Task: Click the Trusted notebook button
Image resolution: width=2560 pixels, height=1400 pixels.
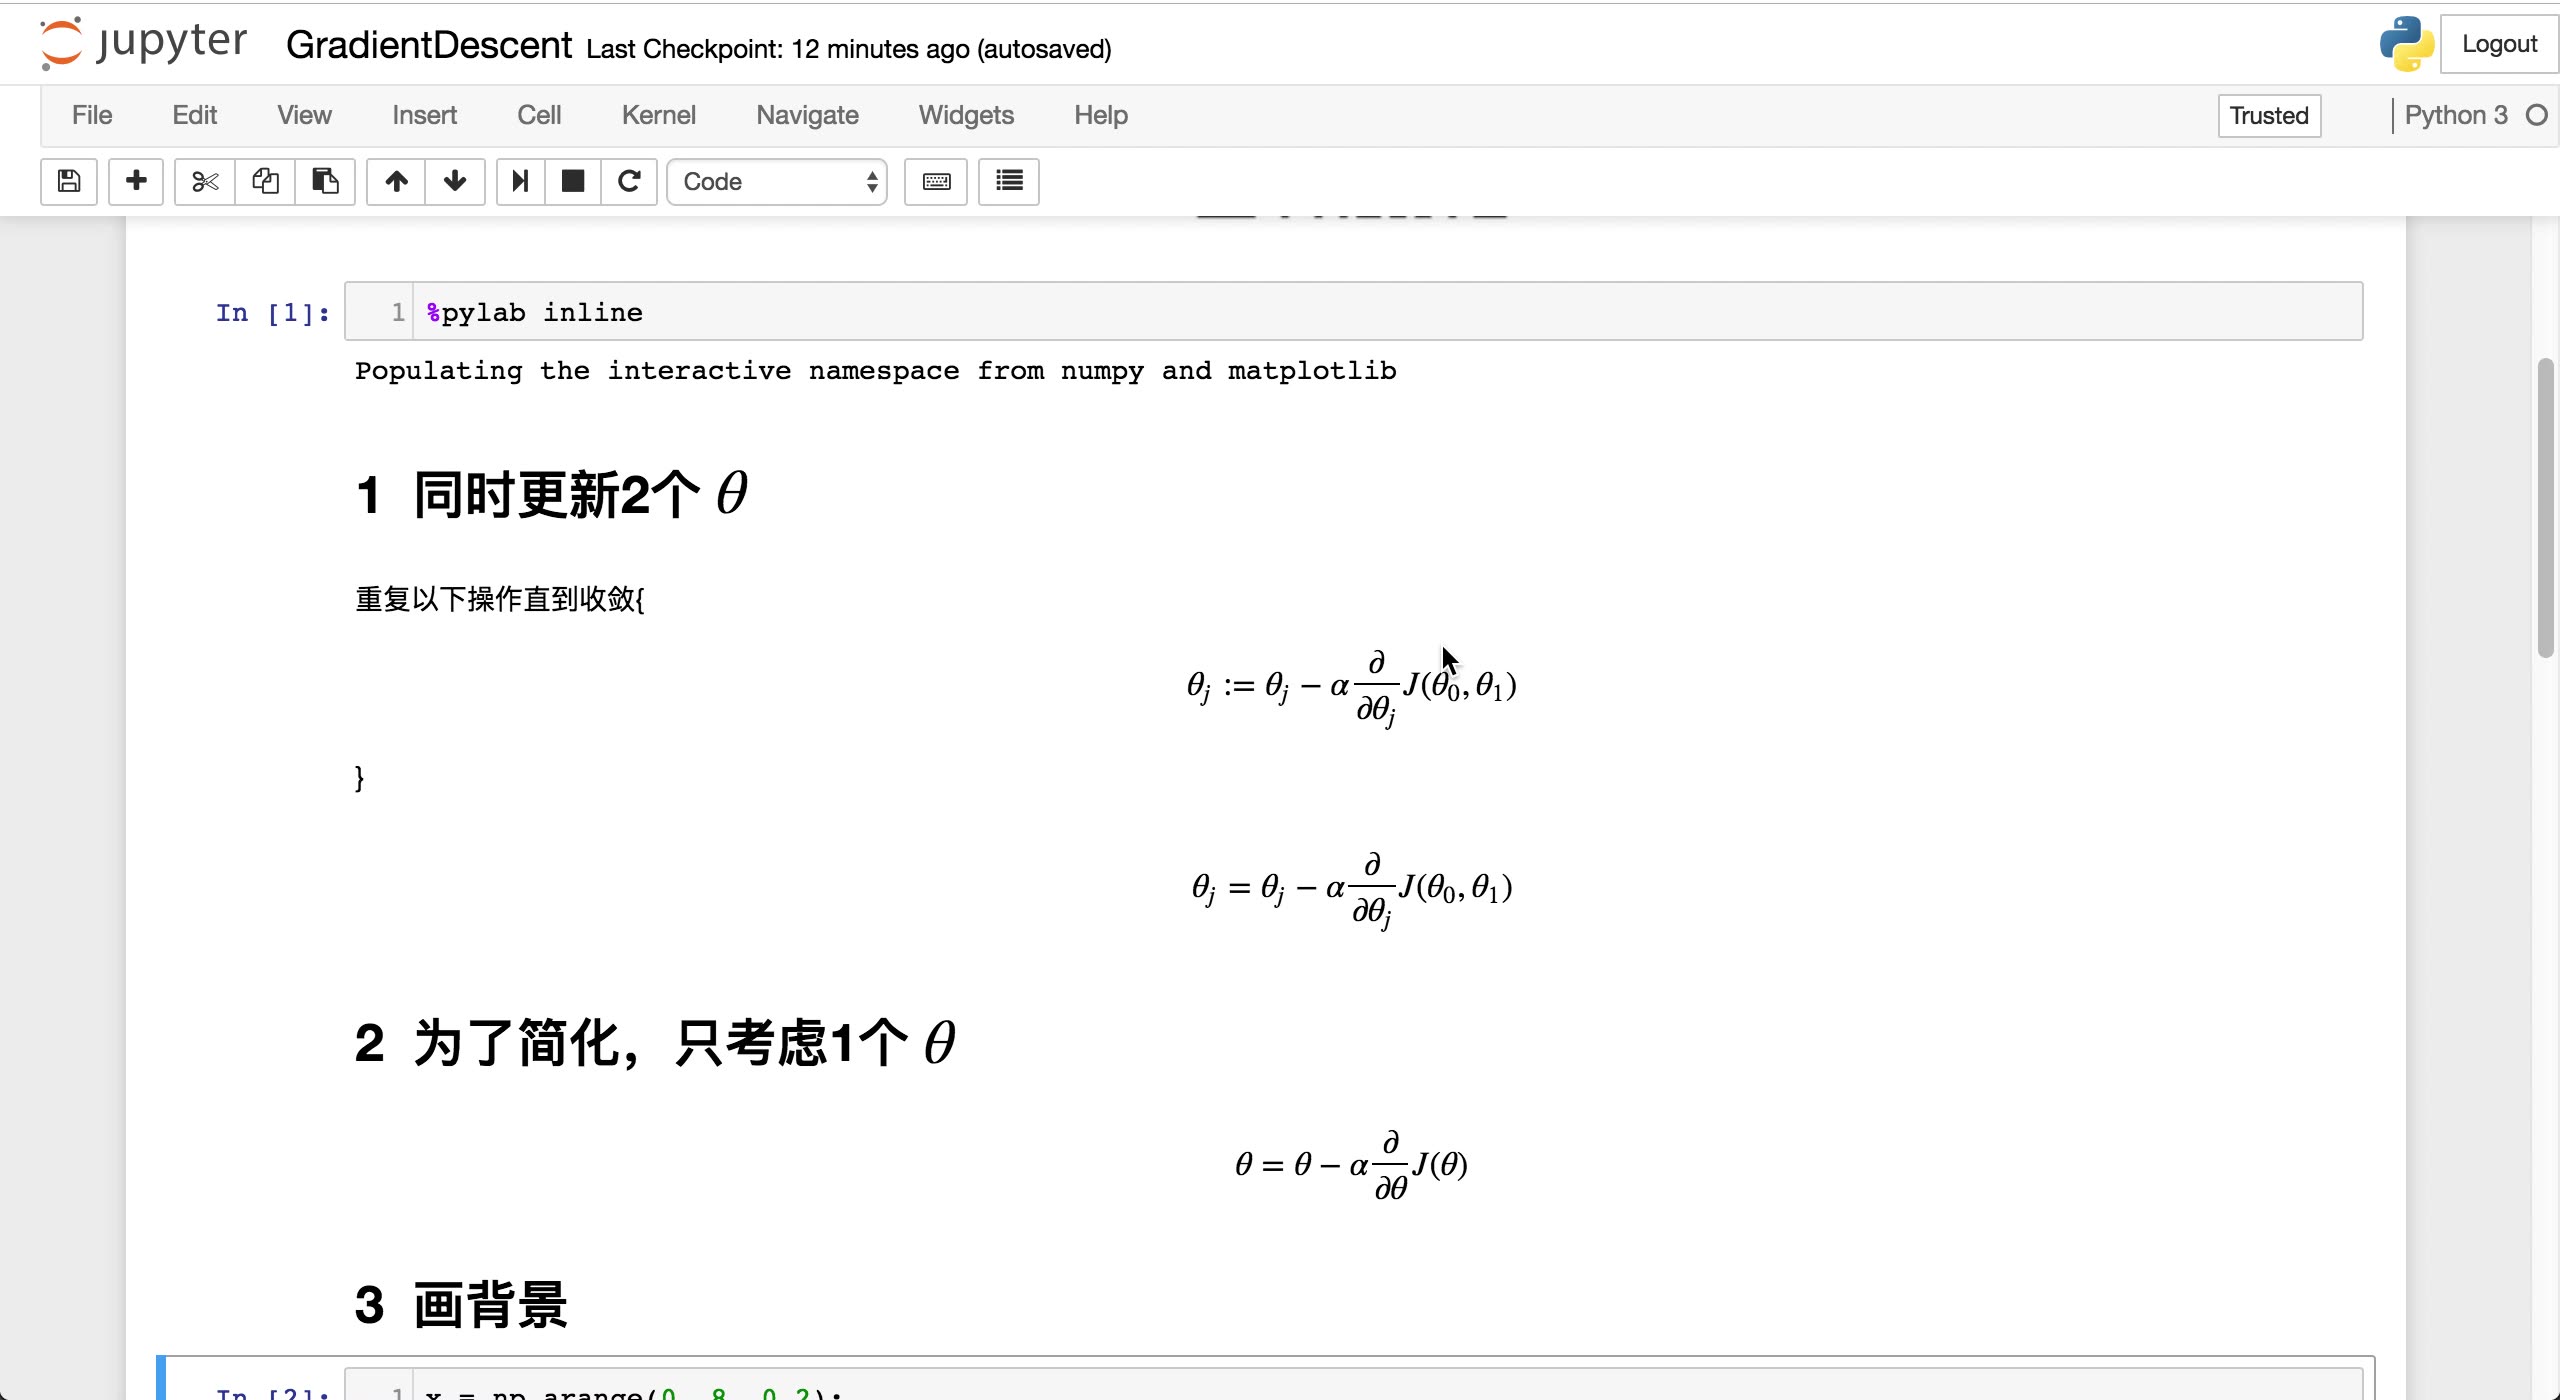Action: [x=2269, y=116]
